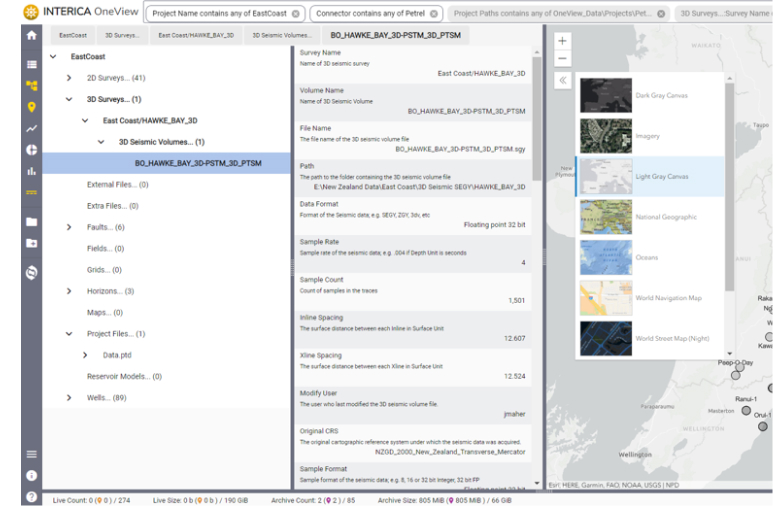This screenshot has width=773, height=506.
Task: Open the bar chart statistics icon
Action: tap(31, 171)
